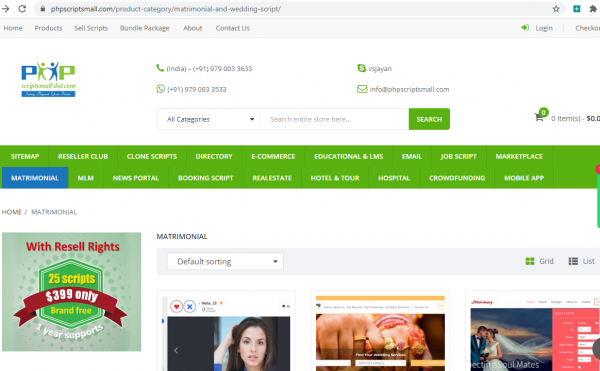Switch to List view icon
This screenshot has height=371, width=600.
click(x=573, y=261)
